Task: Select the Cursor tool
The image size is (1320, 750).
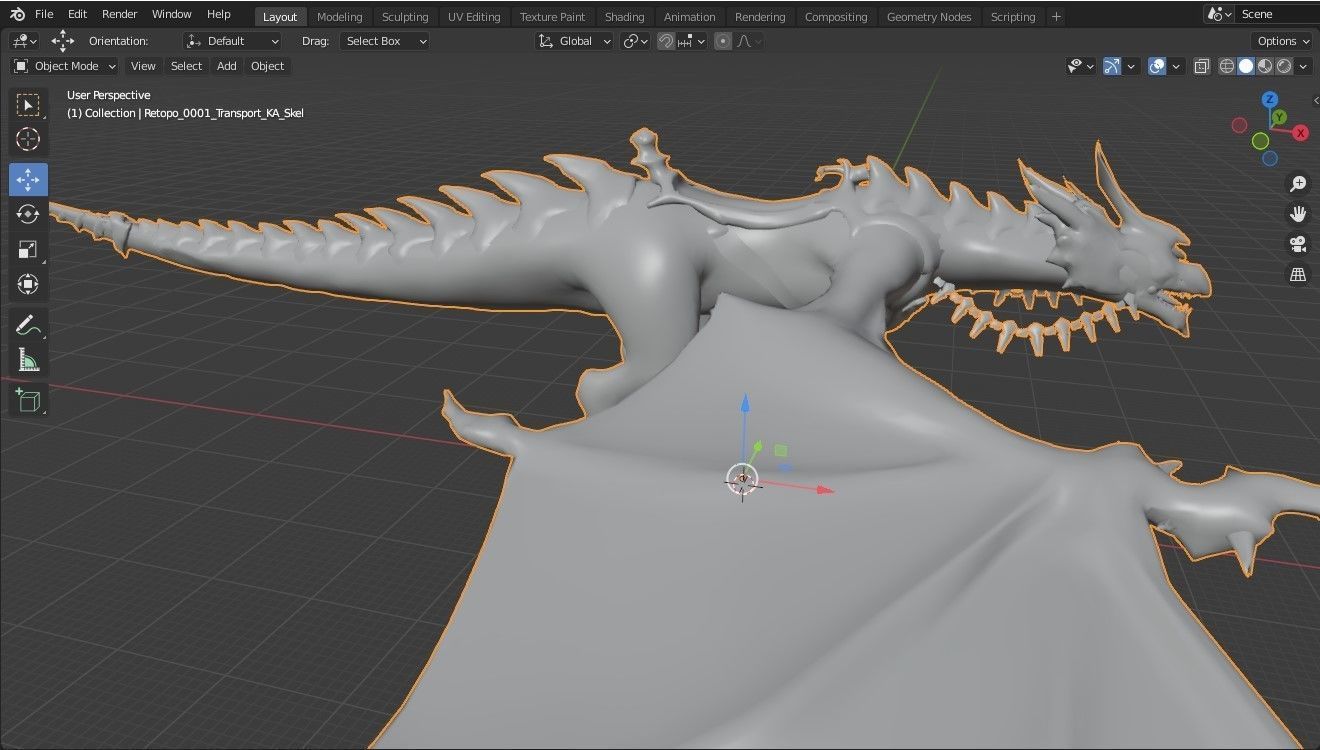Action: (x=28, y=140)
